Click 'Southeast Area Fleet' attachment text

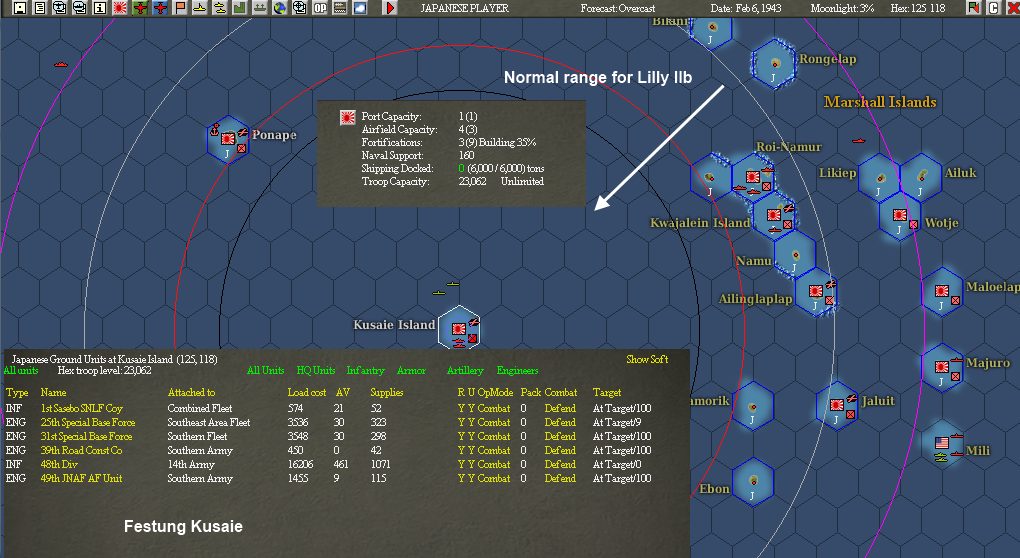(x=209, y=422)
